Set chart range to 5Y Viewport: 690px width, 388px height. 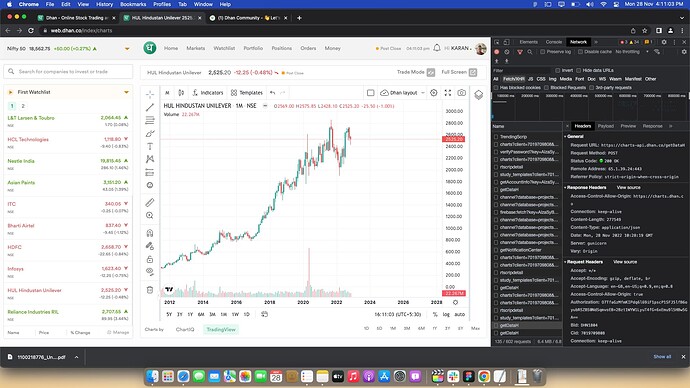coord(169,315)
